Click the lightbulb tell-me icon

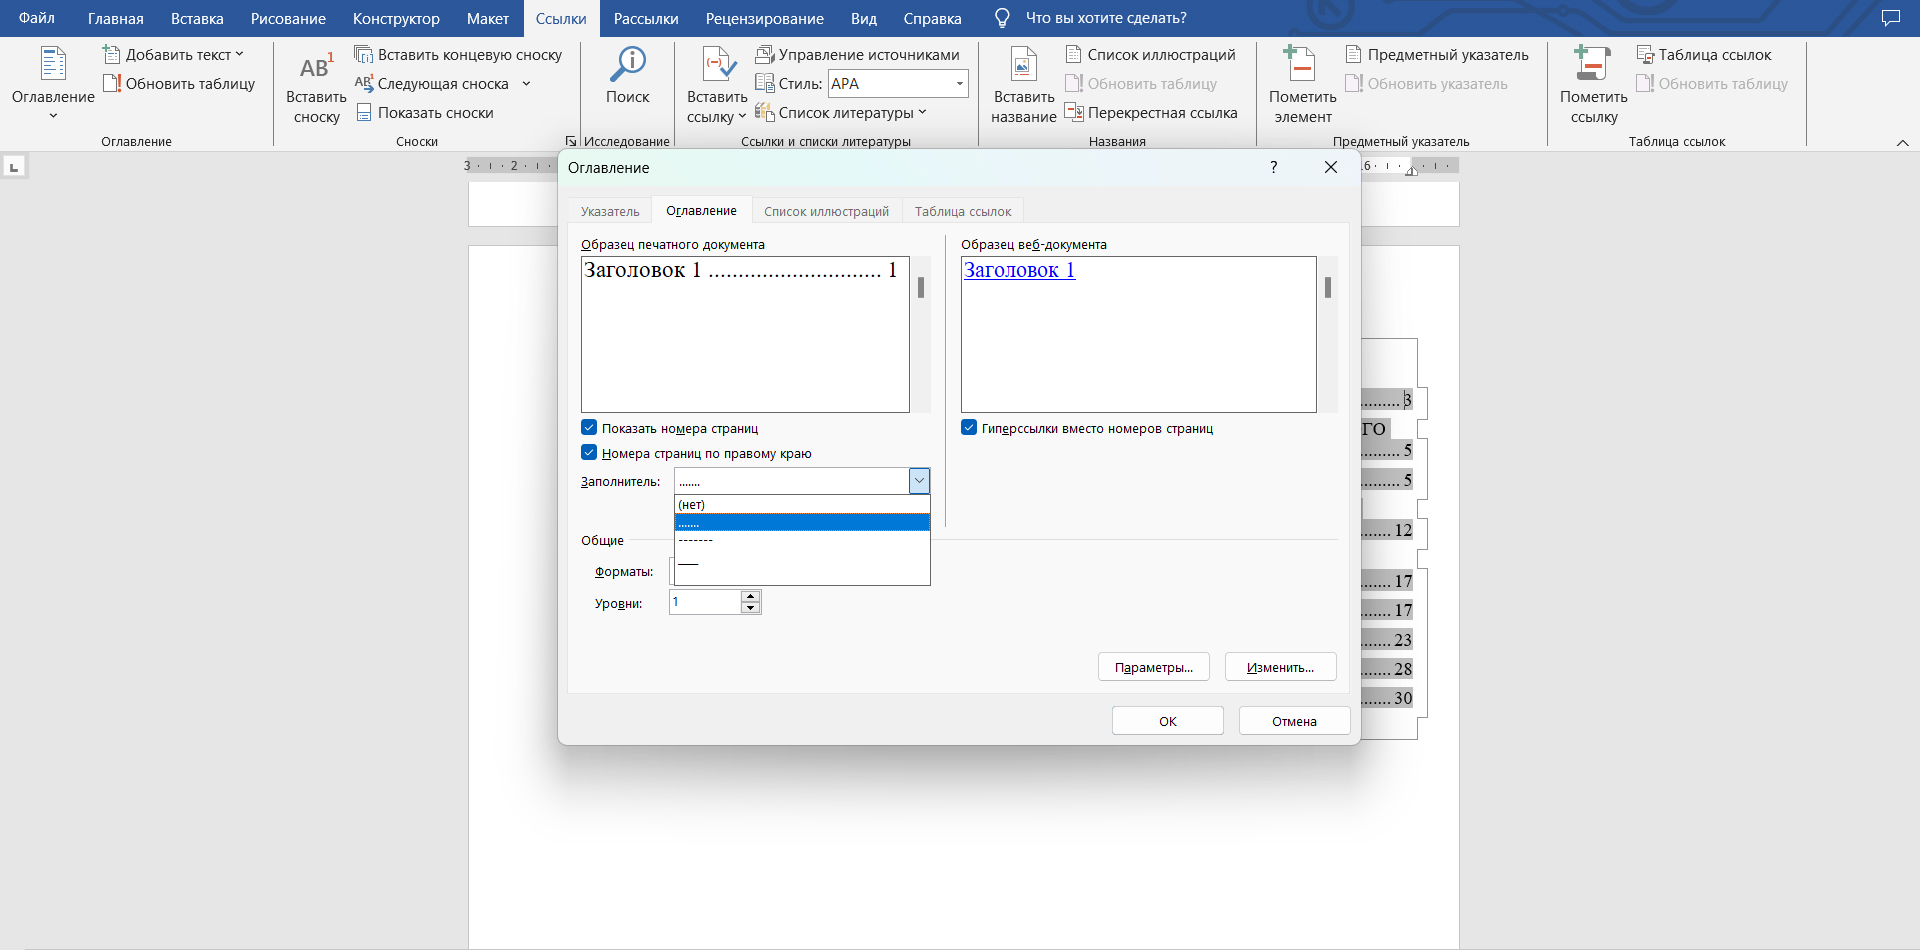[1002, 18]
